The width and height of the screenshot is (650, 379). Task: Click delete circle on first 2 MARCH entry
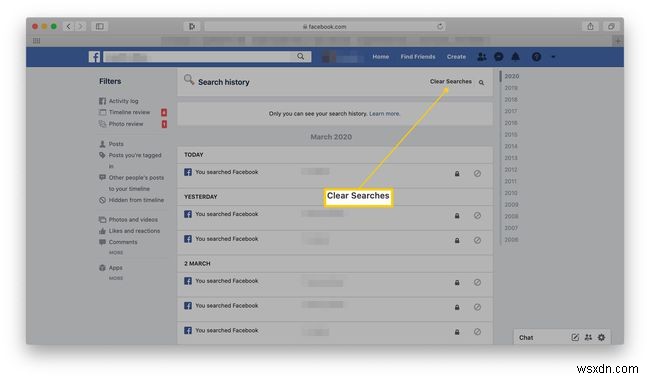478,283
